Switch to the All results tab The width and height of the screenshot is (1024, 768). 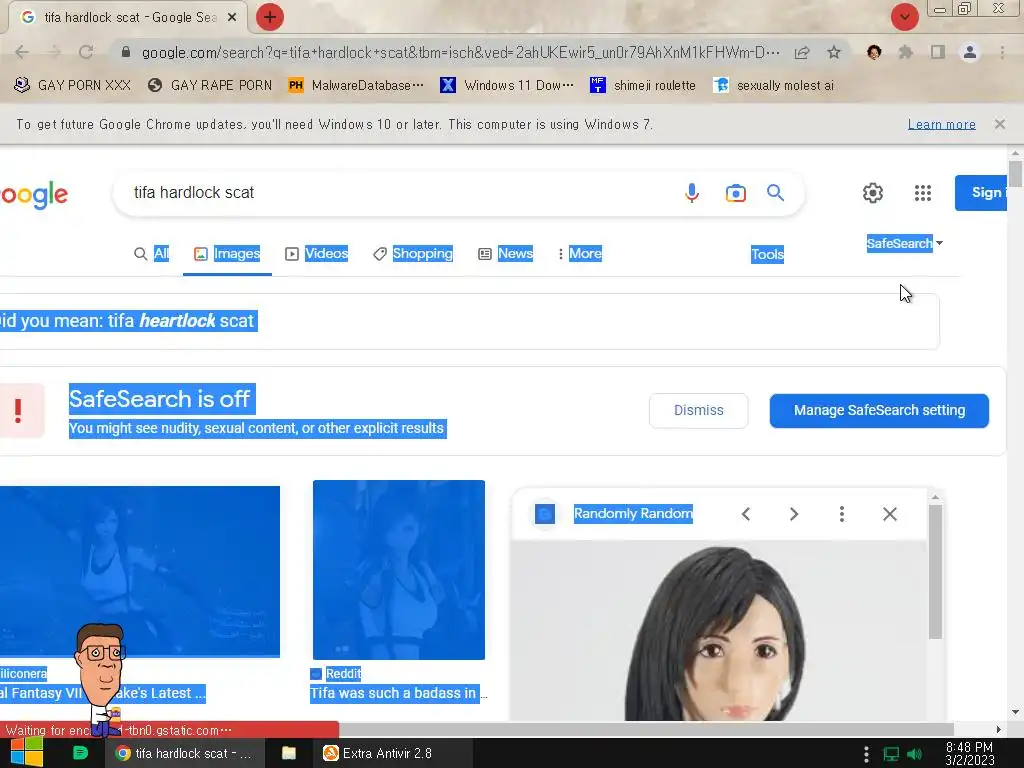pos(152,253)
